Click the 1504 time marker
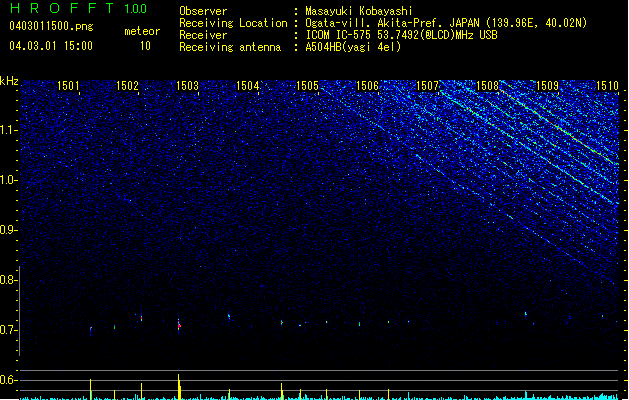The width and height of the screenshot is (629, 400). tap(248, 86)
